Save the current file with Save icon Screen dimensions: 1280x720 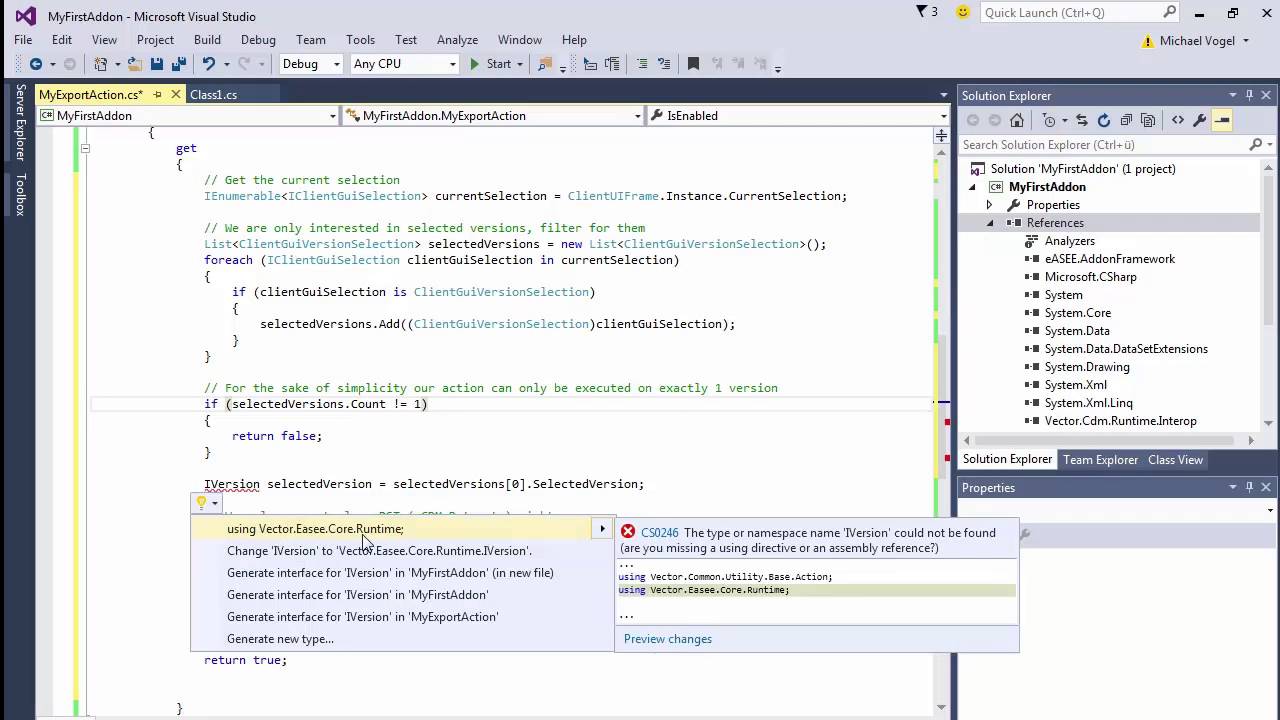click(157, 64)
